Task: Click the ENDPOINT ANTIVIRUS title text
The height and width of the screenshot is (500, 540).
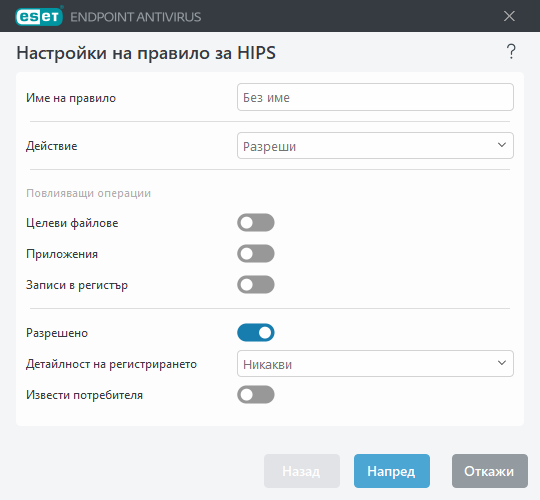Action: tap(136, 17)
